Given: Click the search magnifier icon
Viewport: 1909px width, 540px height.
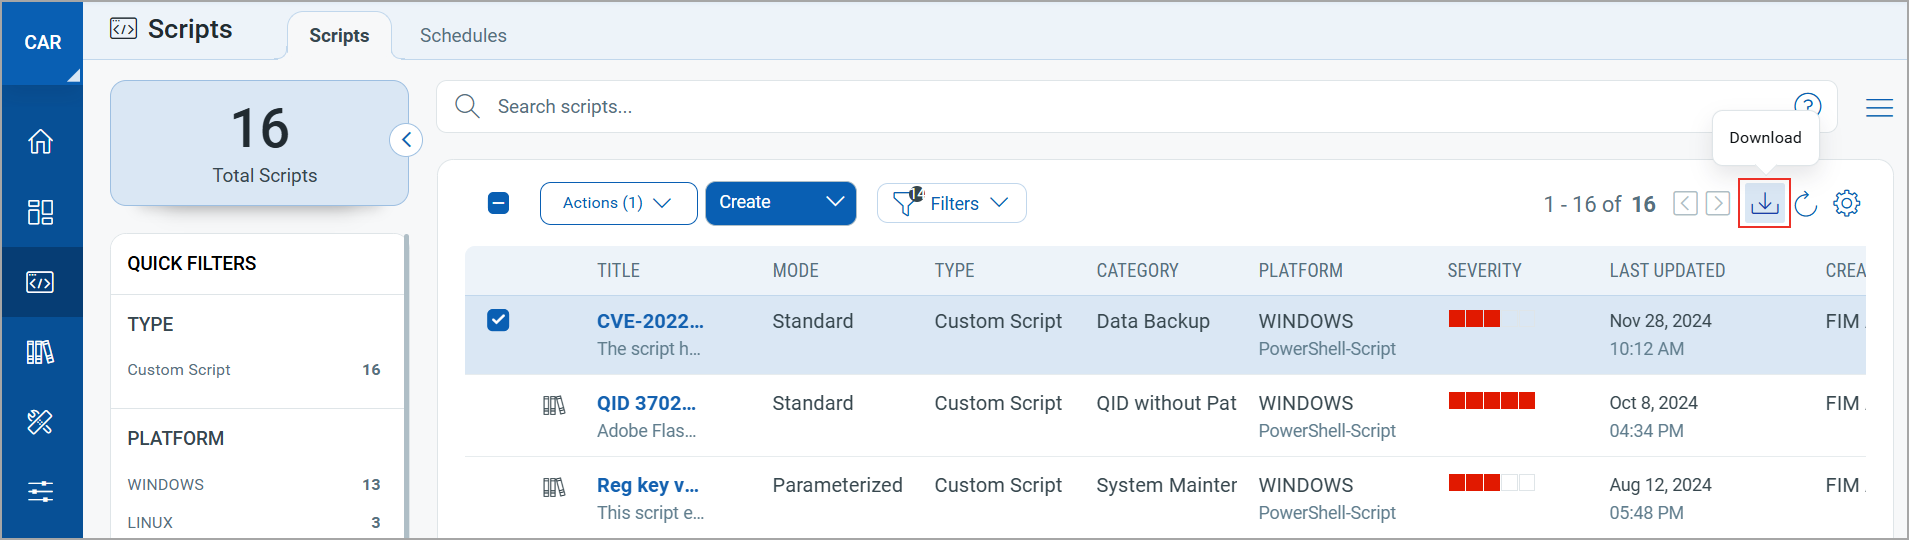Looking at the screenshot, I should (467, 106).
